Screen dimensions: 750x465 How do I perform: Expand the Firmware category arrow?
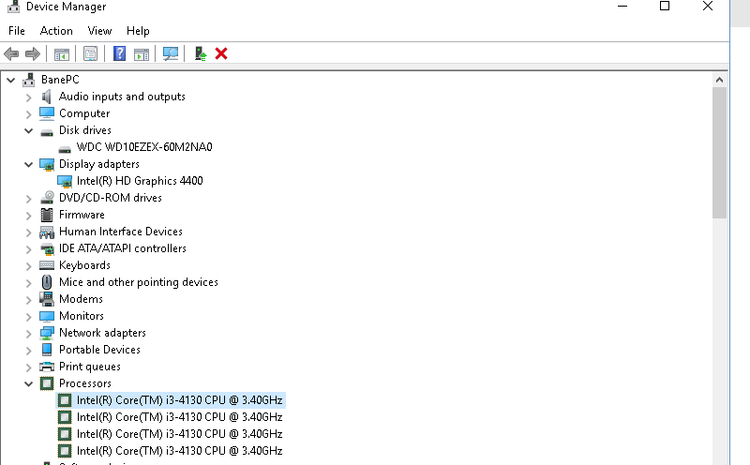(29, 215)
